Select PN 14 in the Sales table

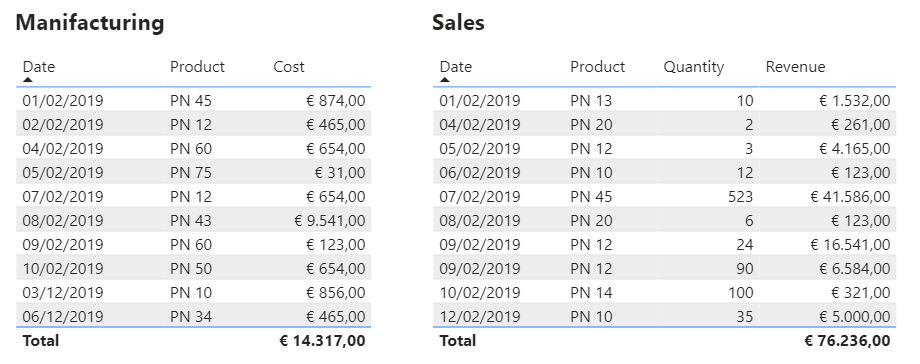[591, 292]
